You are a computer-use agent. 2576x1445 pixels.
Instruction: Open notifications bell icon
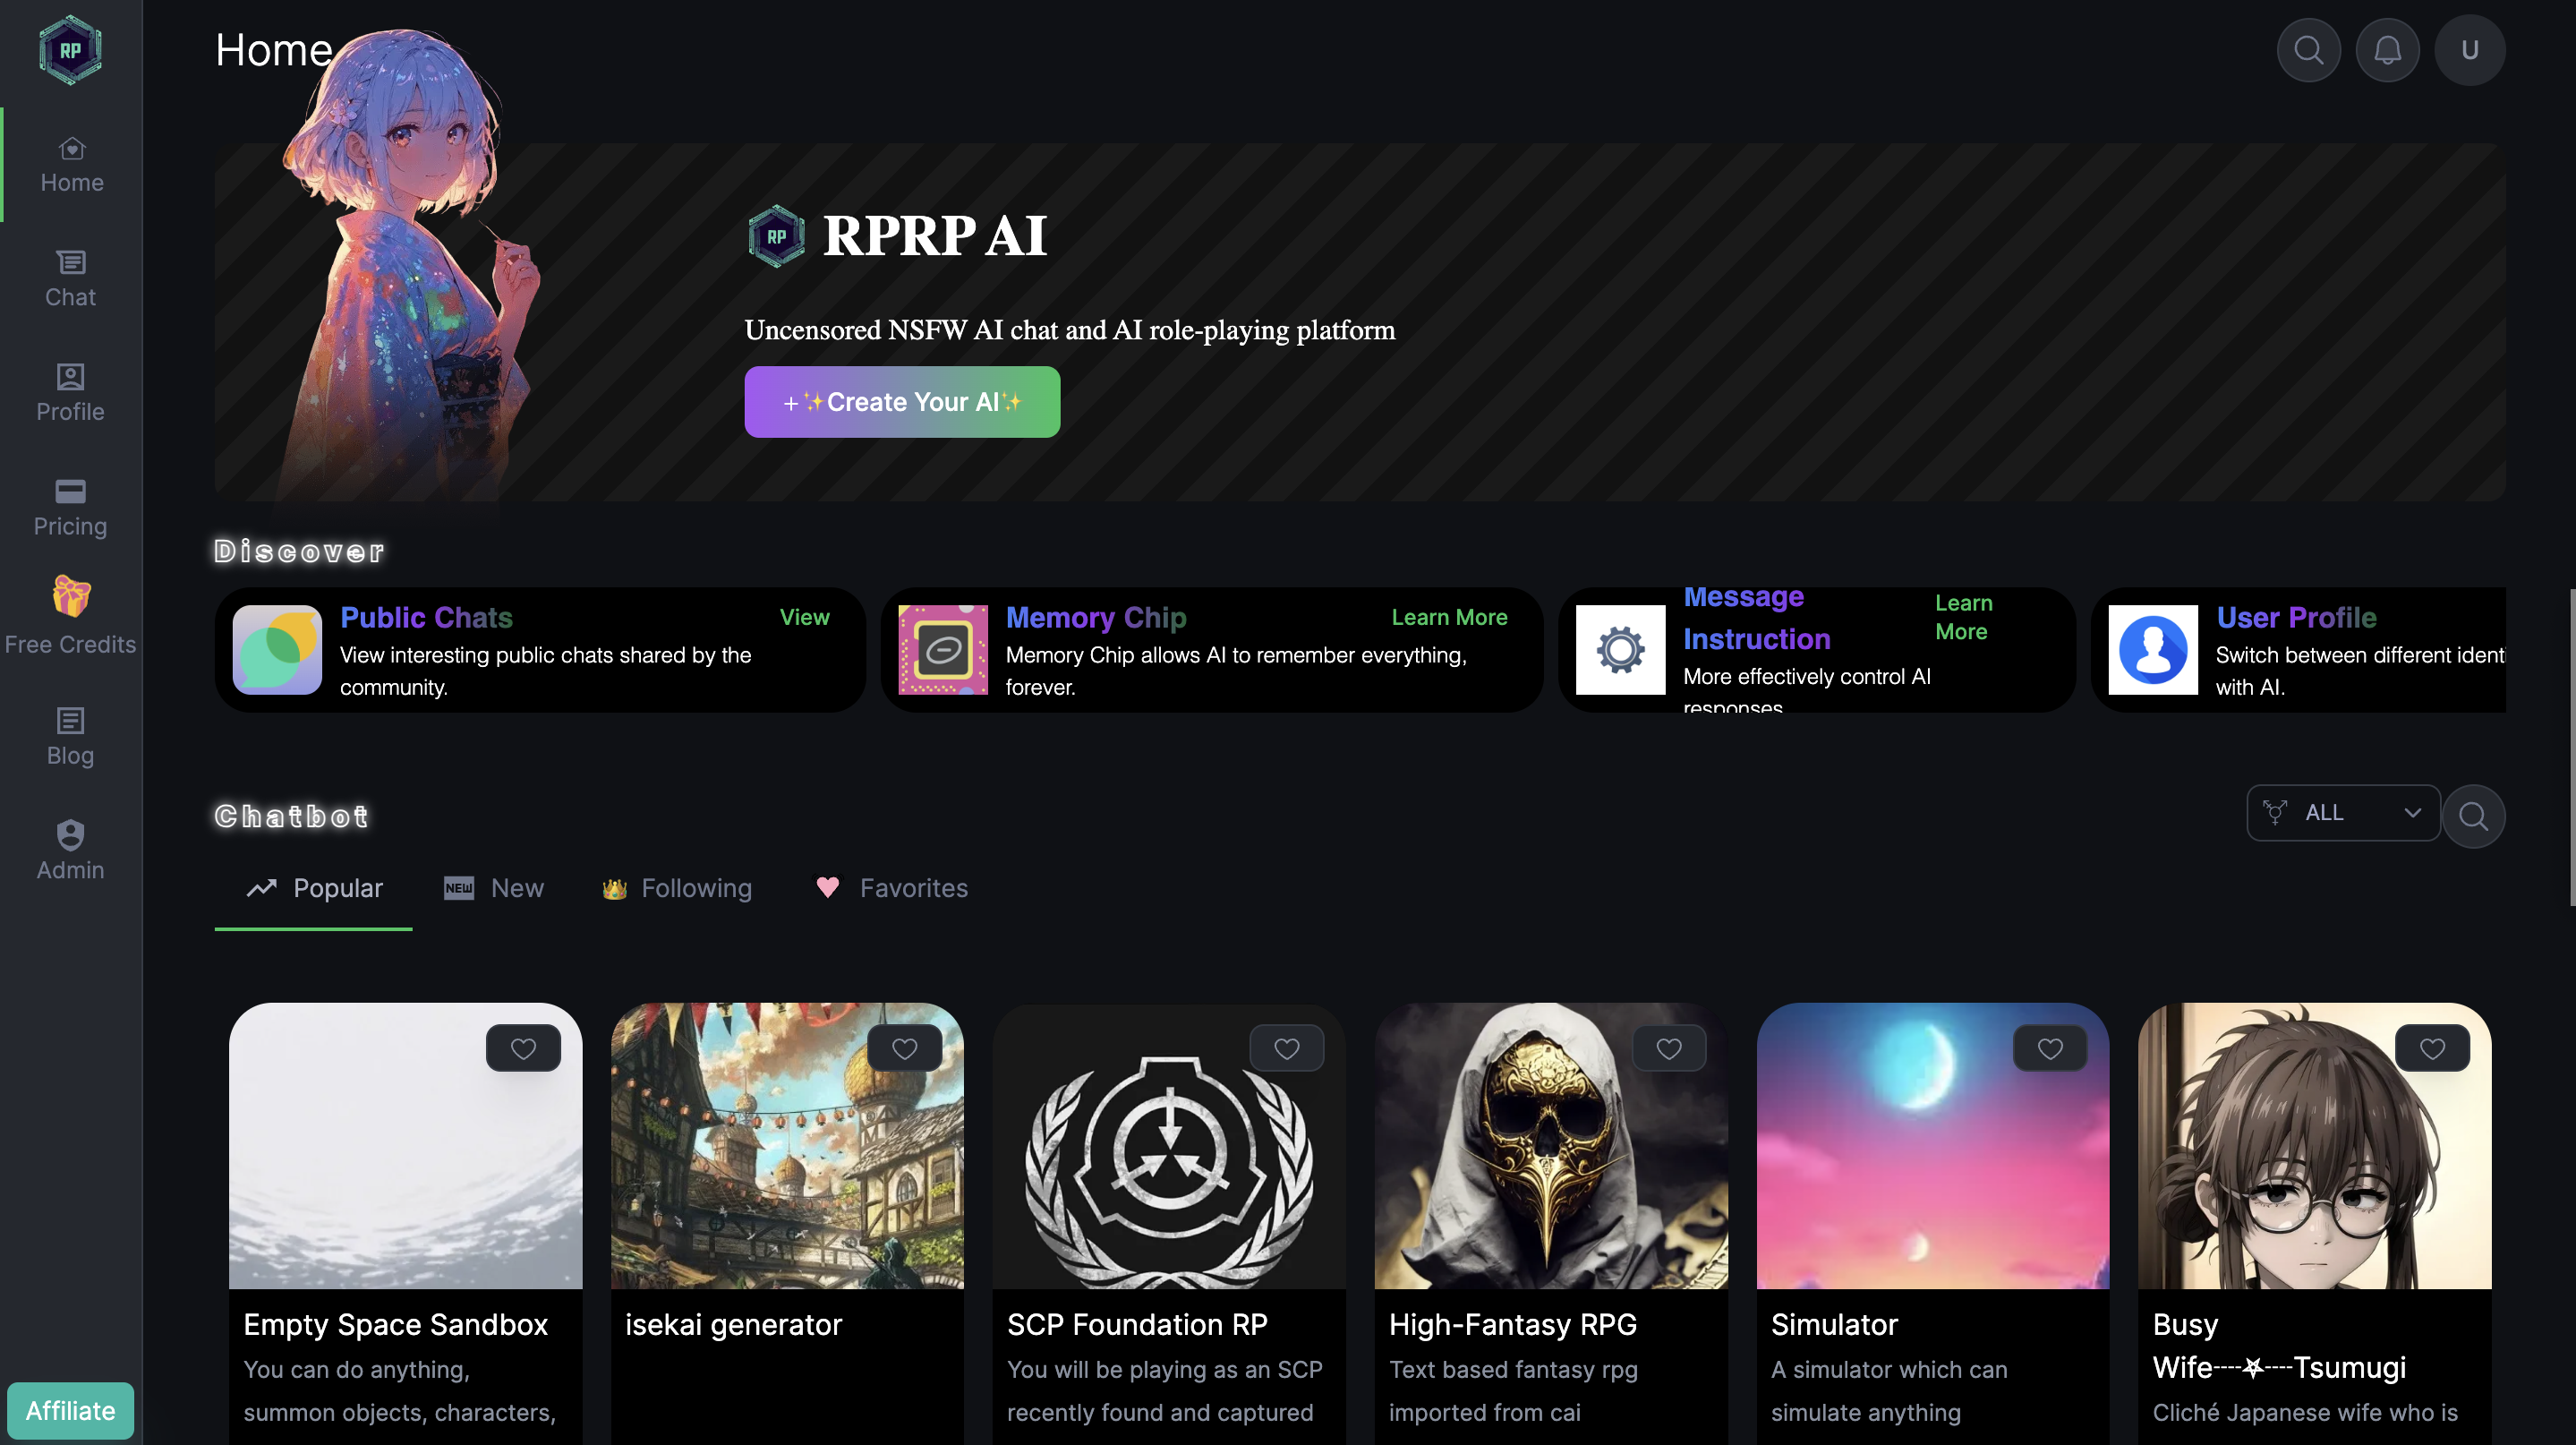[x=2387, y=50]
